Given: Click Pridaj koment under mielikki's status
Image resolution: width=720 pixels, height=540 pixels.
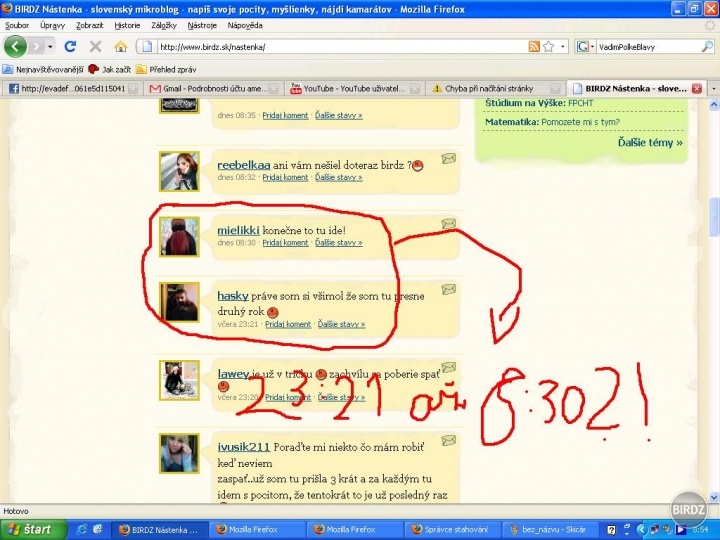Looking at the screenshot, I should [285, 242].
